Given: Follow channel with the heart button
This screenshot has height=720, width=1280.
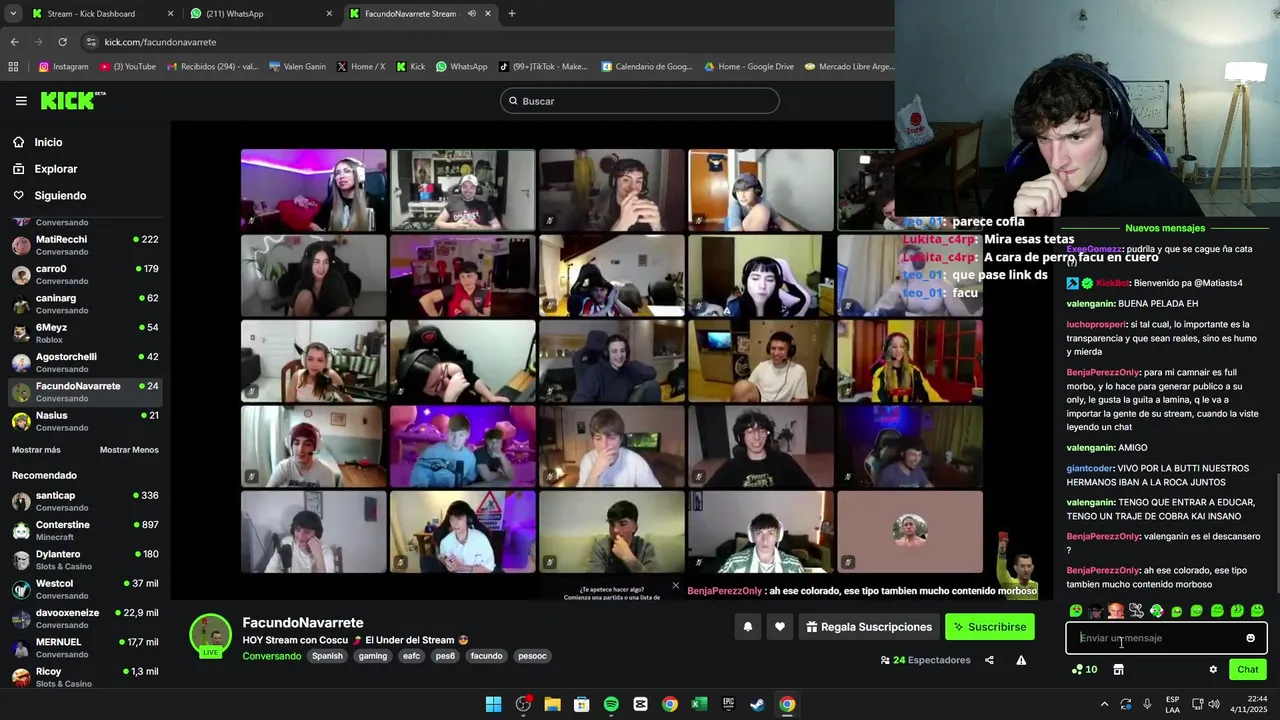Looking at the screenshot, I should point(780,627).
